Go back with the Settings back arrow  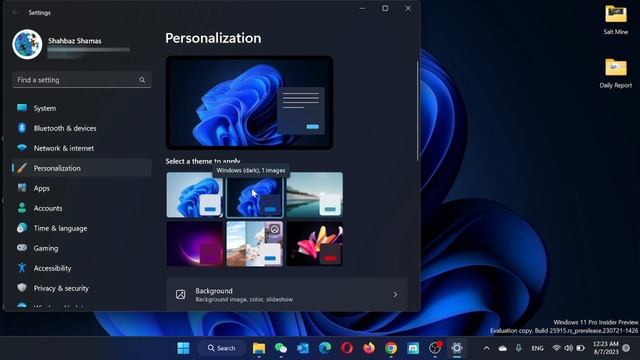tap(16, 13)
